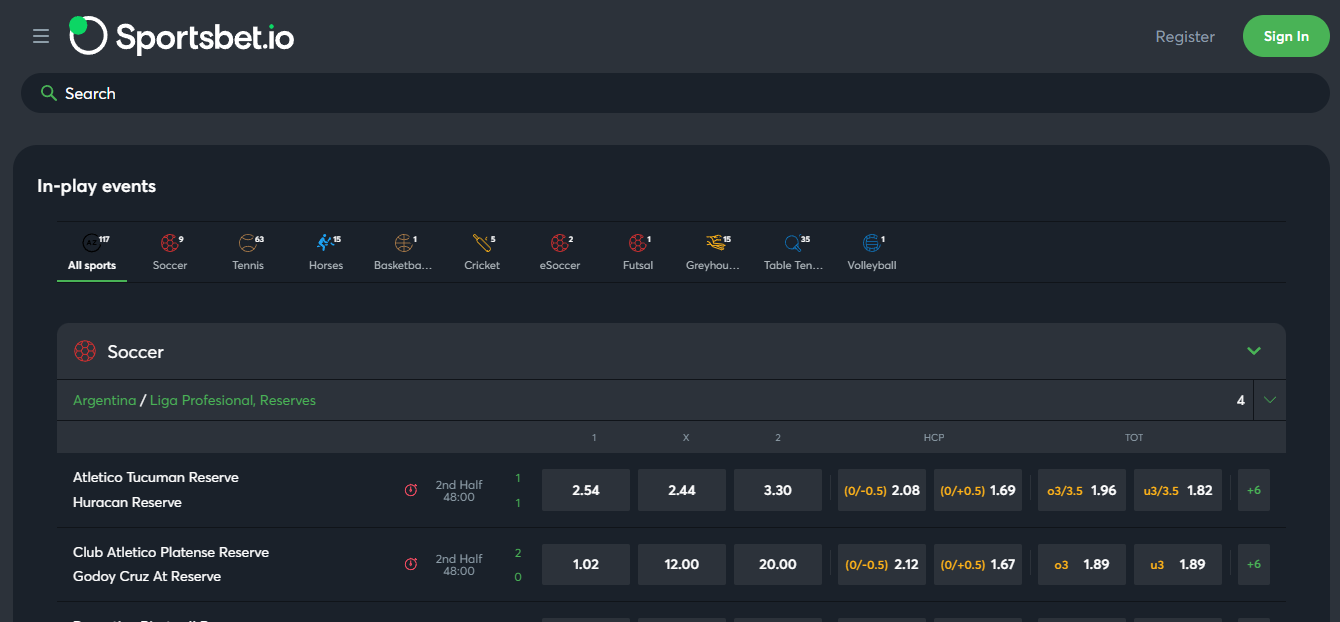Viewport: 1340px width, 622px height.
Task: Select the Table Tennis paddle icon
Action: click(x=793, y=243)
